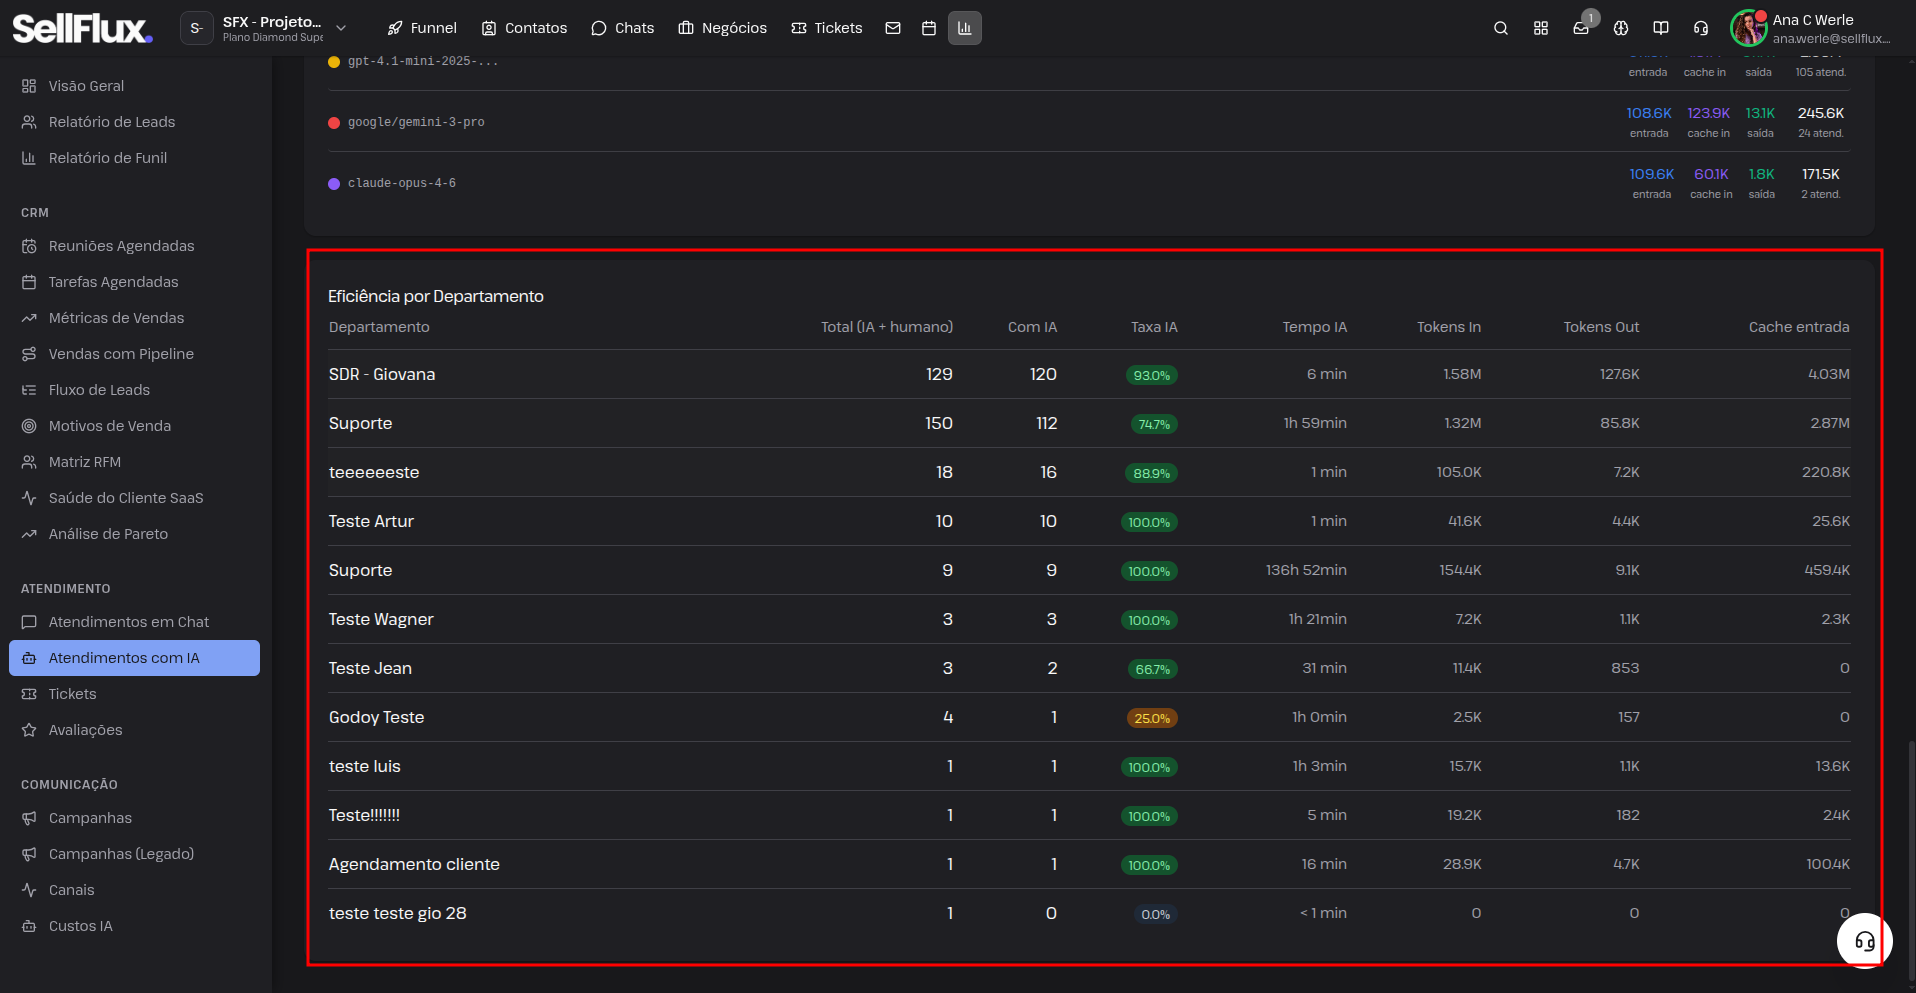Open Campanhas in sidebar
Viewport: 1916px width, 993px height.
click(135, 818)
